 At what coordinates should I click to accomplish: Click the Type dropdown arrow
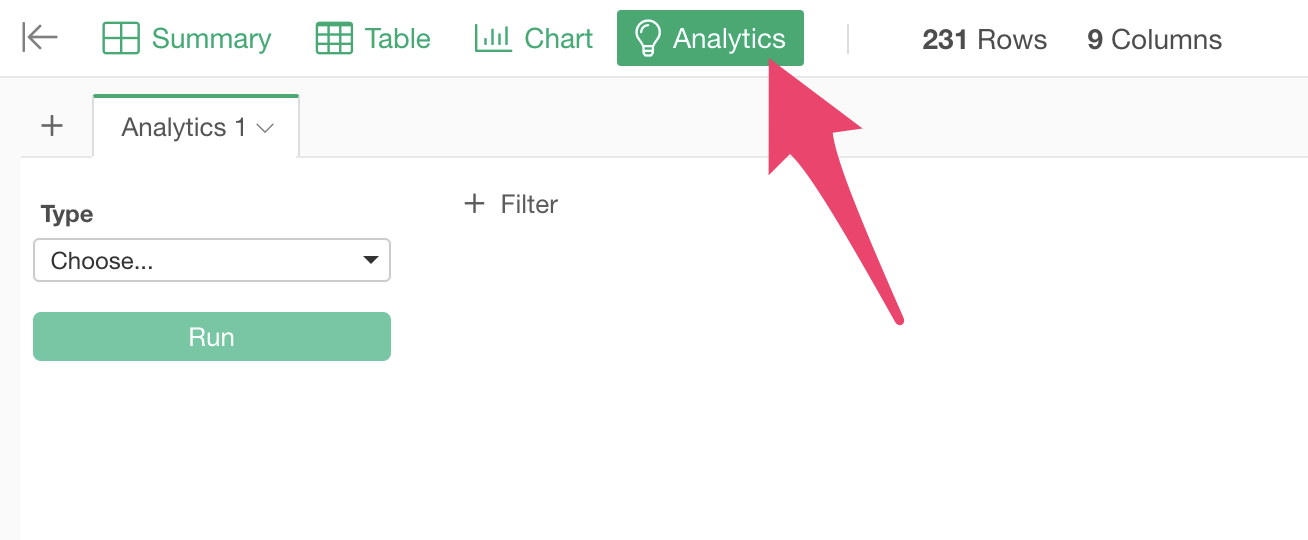[x=371, y=261]
